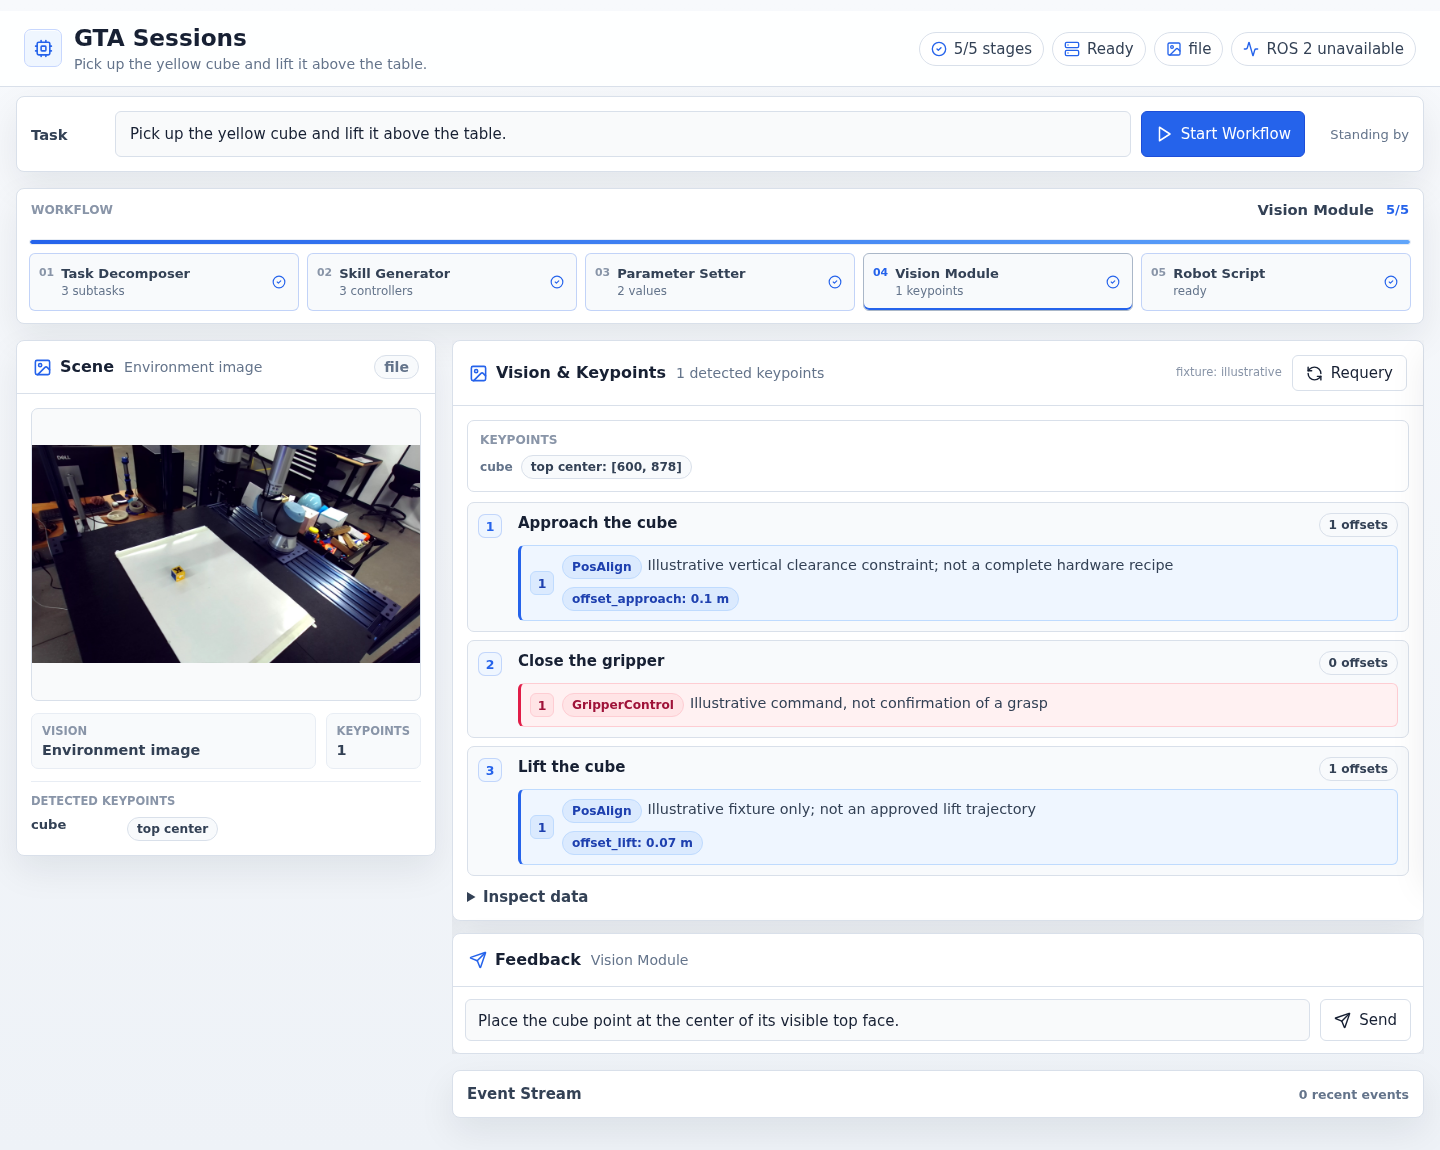Click the offset_approach: 0.1 m chip
Viewport: 1440px width, 1150px height.
coord(650,599)
